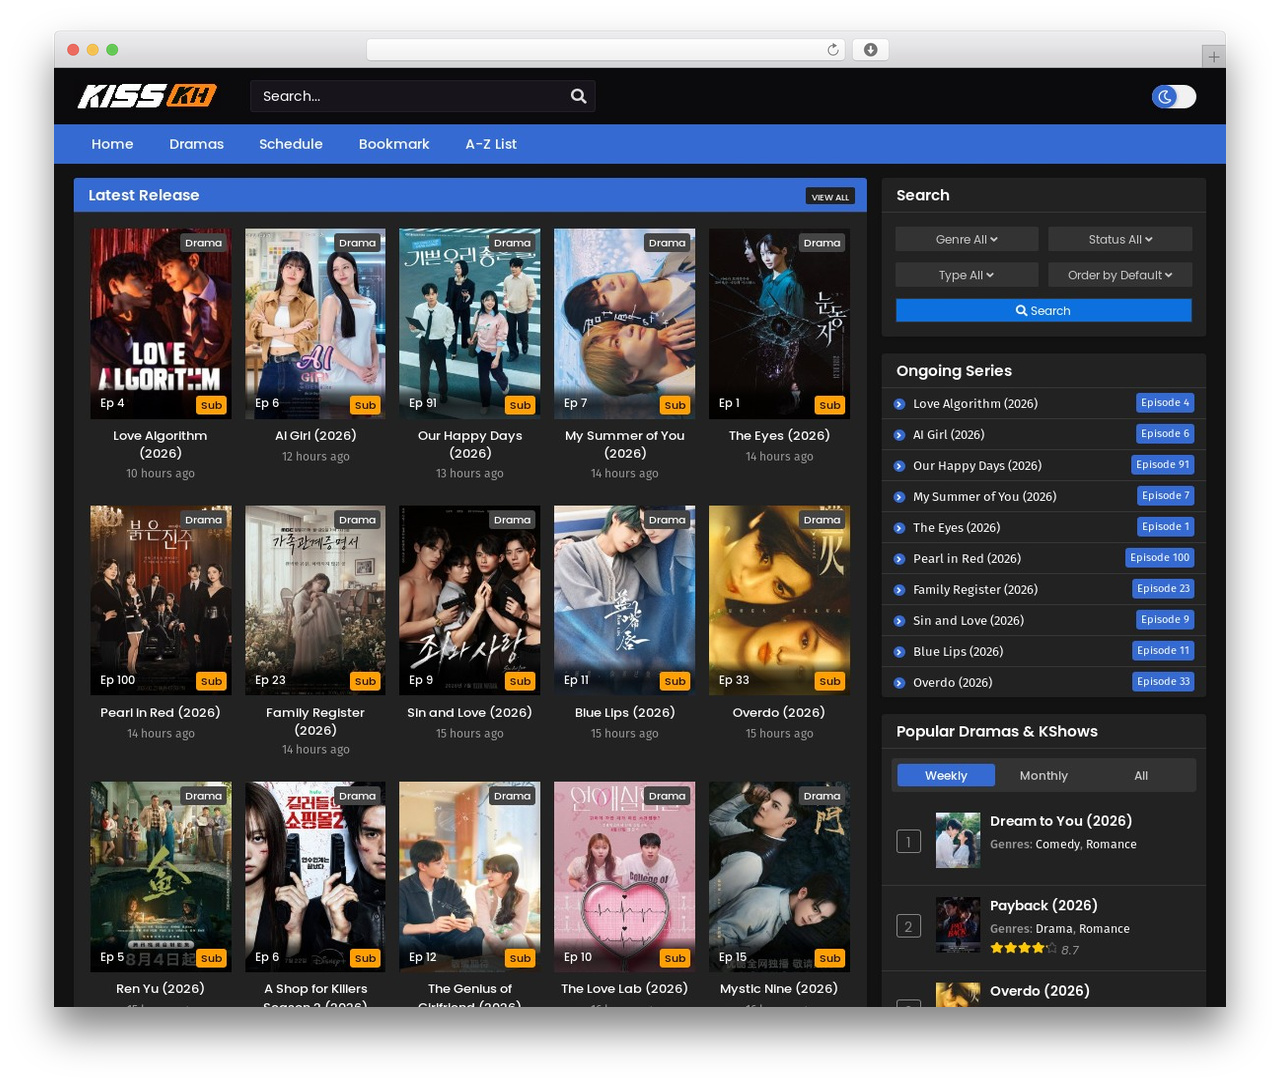This screenshot has width=1280, height=1084.
Task: Open the Genre All dropdown
Action: point(967,239)
